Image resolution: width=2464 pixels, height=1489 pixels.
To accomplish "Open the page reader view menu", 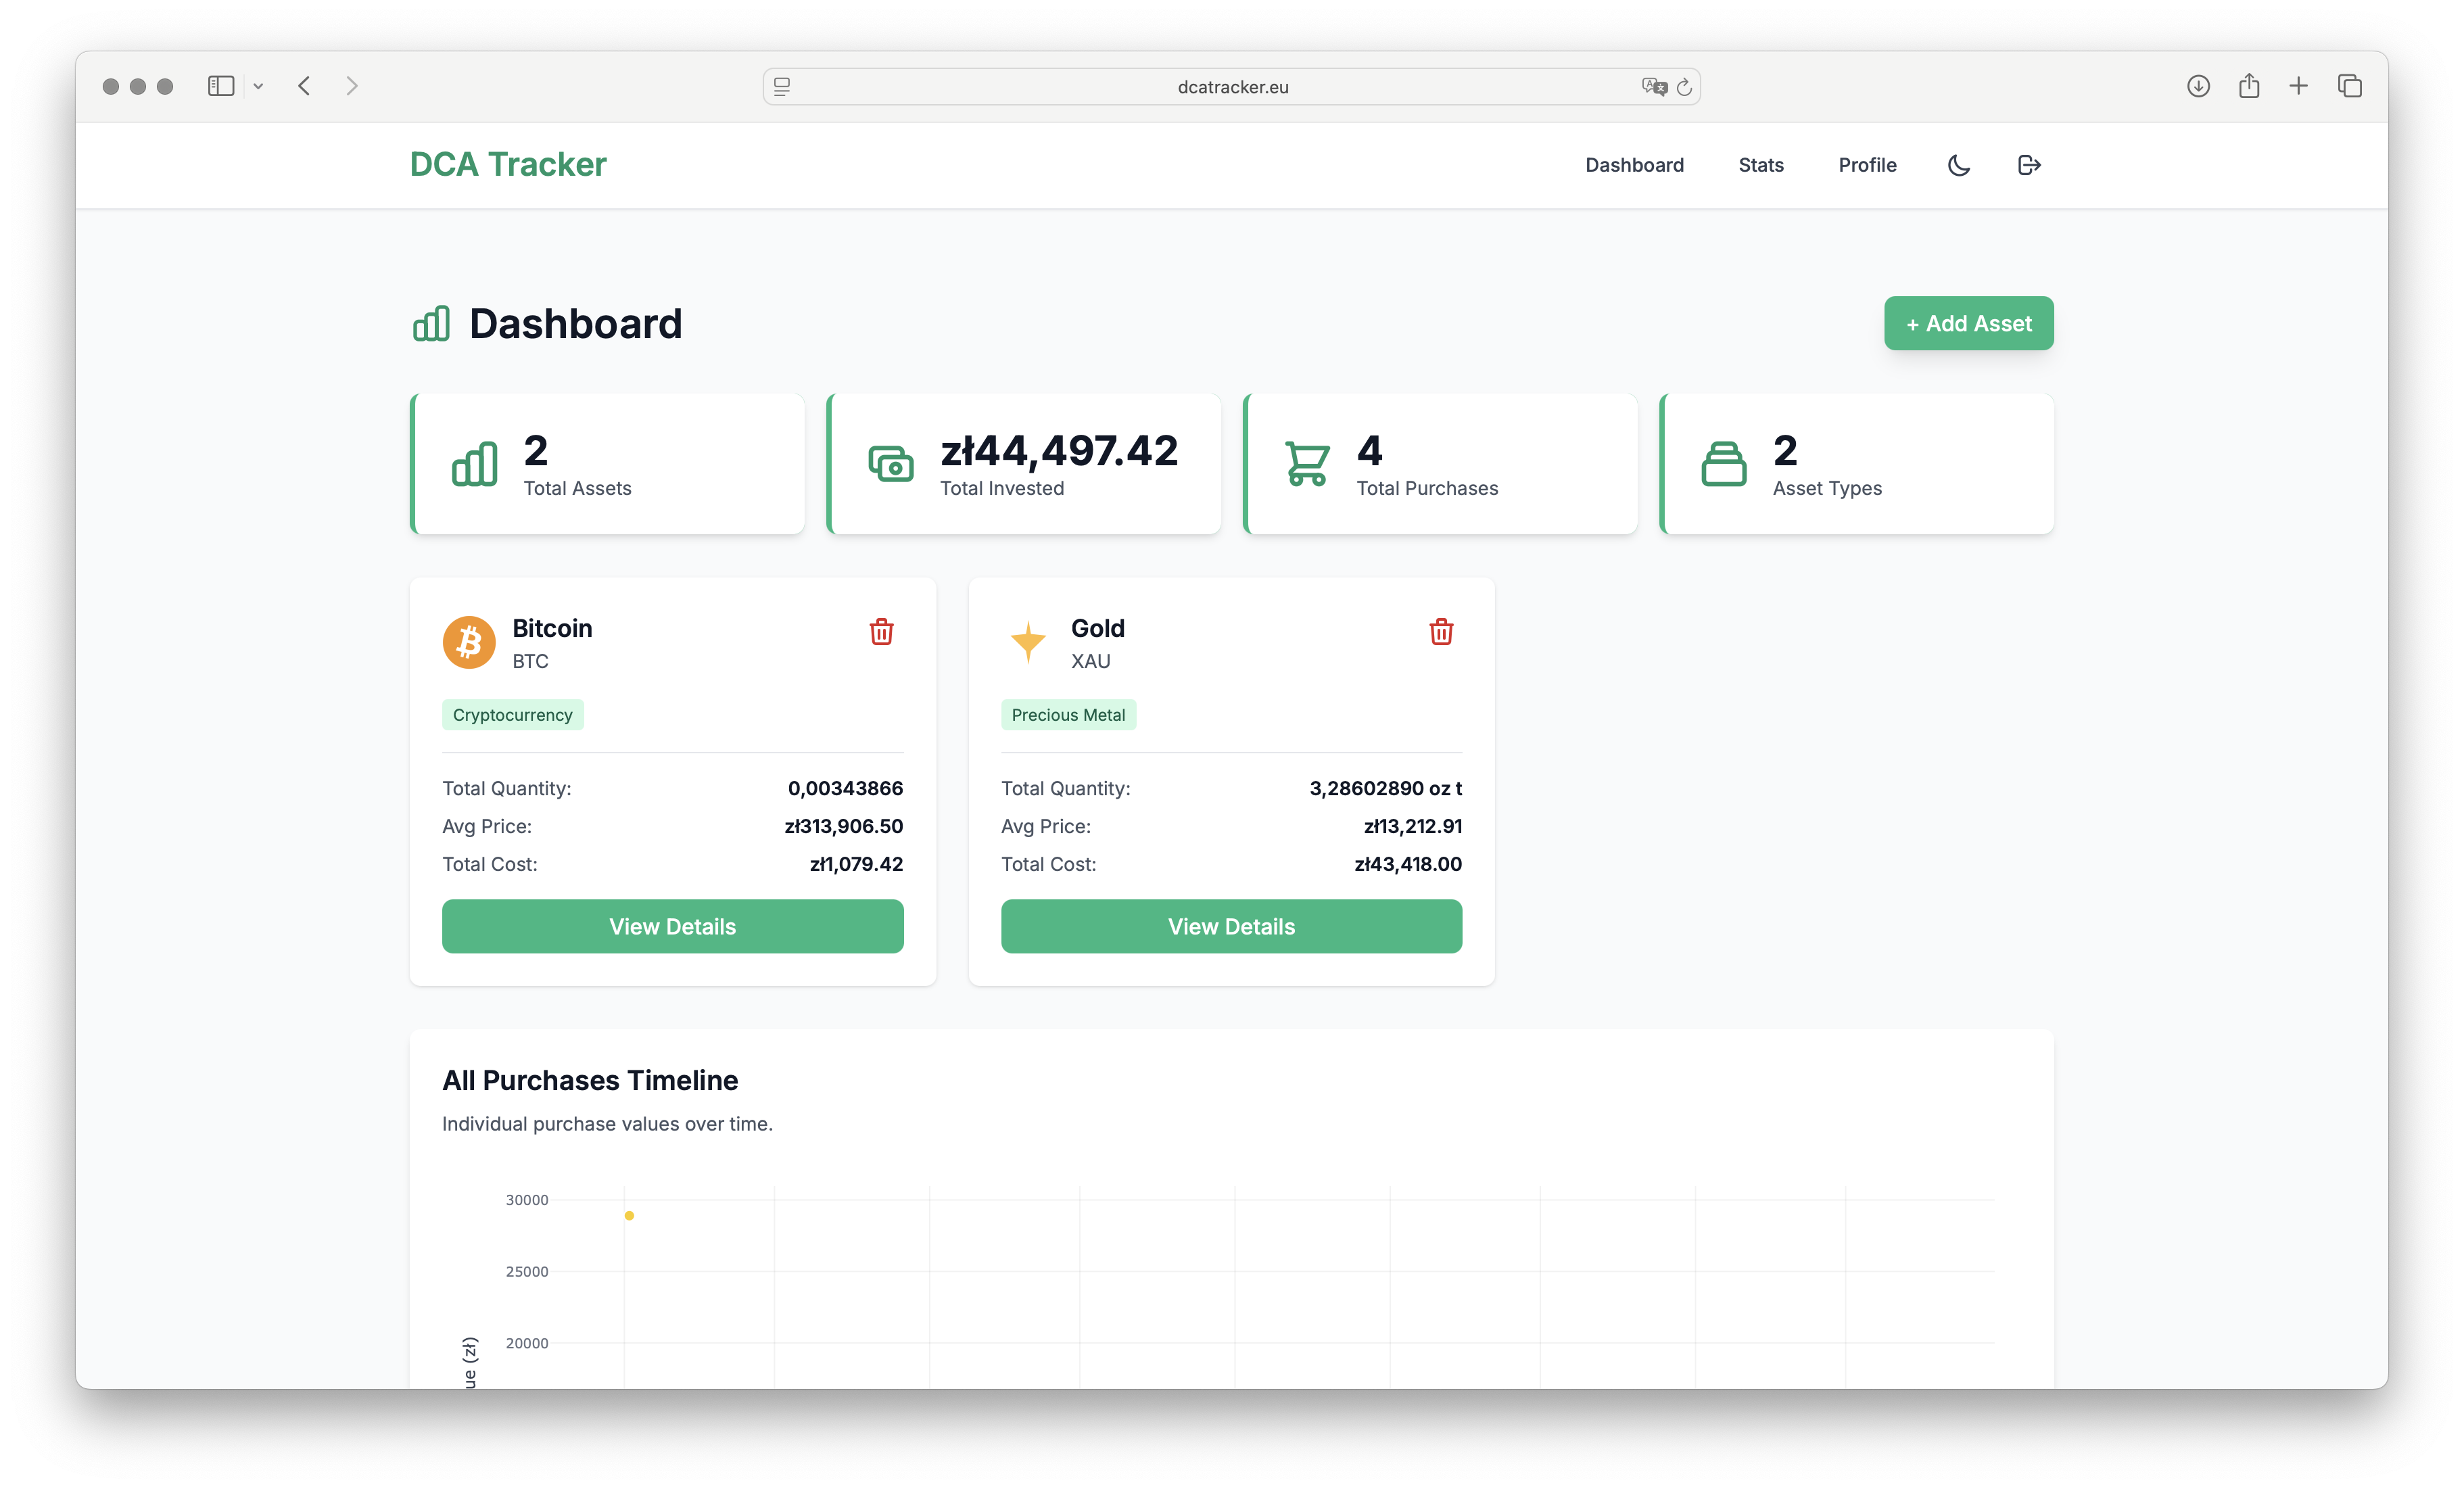I will tap(781, 87).
